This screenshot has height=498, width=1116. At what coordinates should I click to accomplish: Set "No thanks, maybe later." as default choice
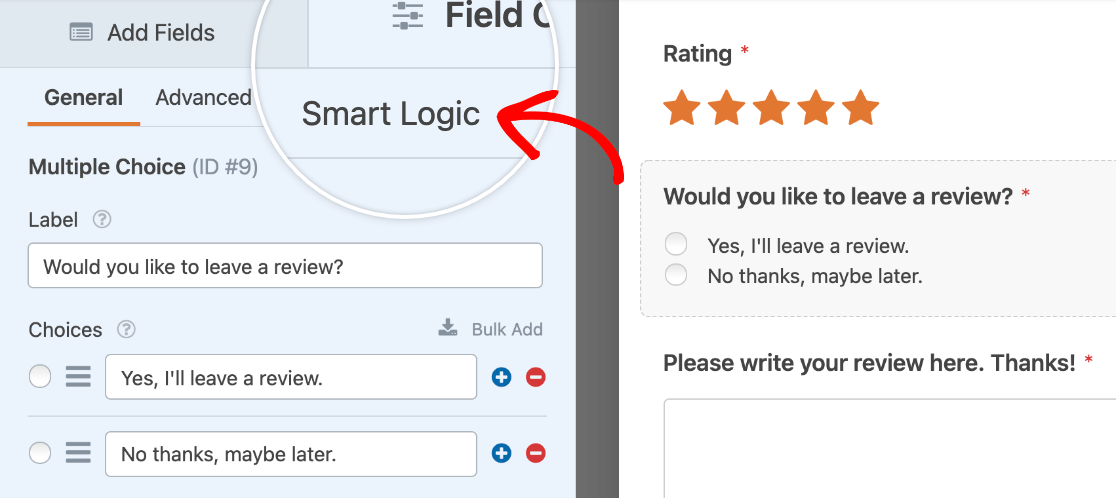point(40,454)
